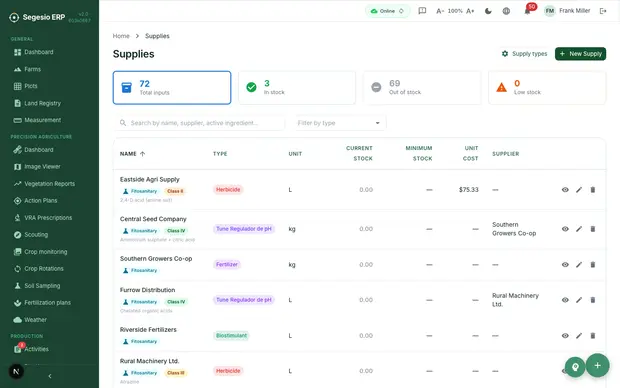Delete Furrow Distribution row
Screen dimensions: 620x388
coord(593,300)
